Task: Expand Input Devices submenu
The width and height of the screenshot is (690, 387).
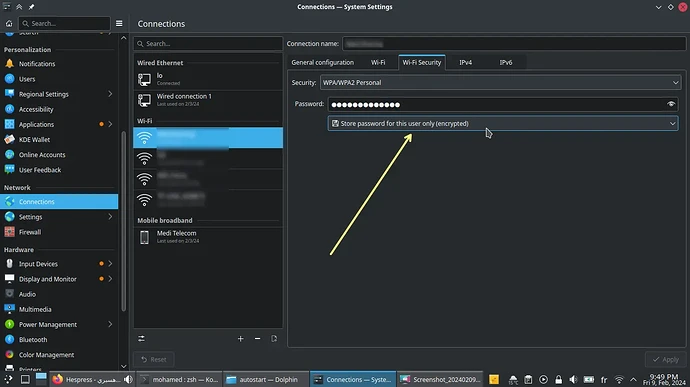Action: (110, 264)
